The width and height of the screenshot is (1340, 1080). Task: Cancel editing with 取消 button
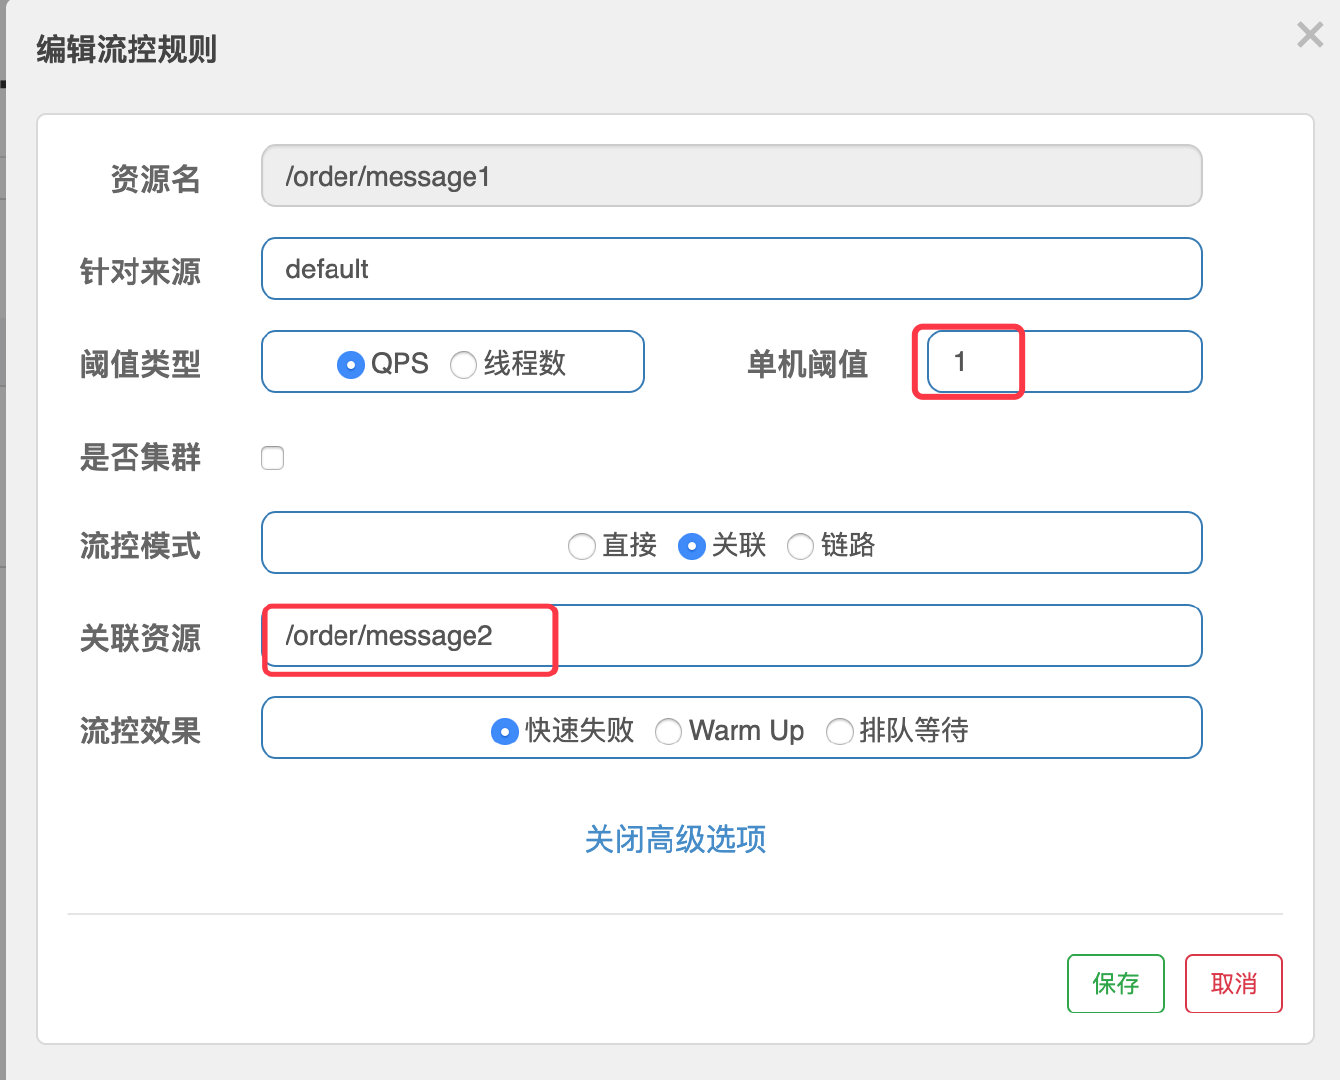[x=1234, y=984]
